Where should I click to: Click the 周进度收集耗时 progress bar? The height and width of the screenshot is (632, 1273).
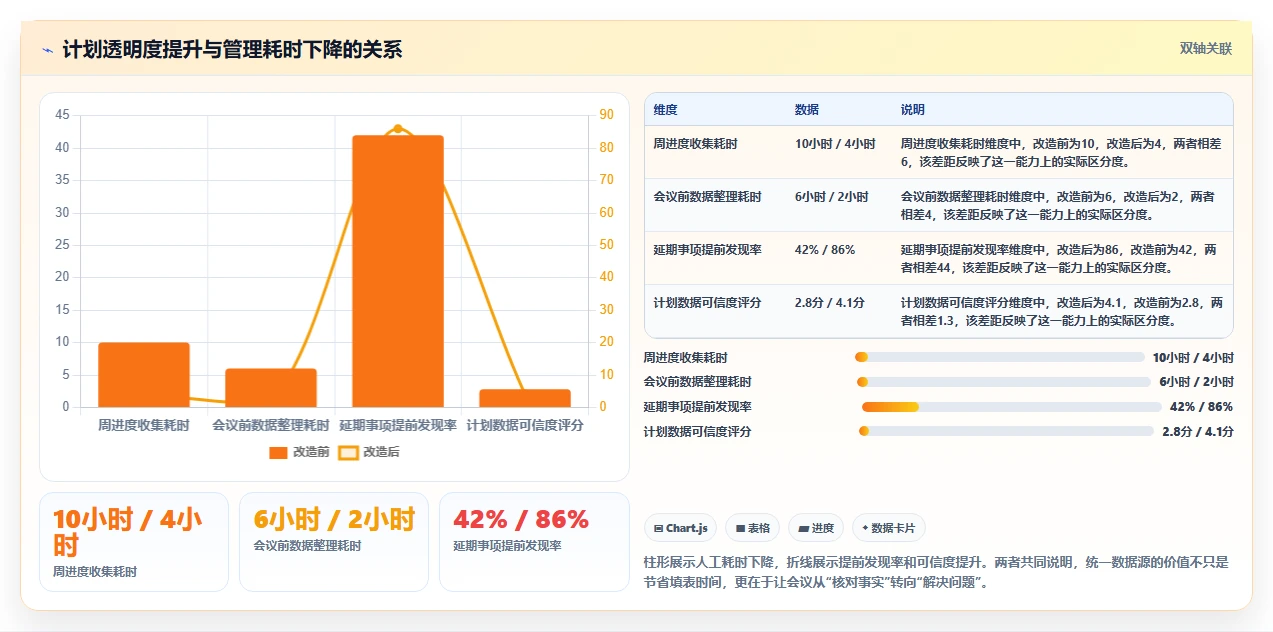tap(1000, 357)
